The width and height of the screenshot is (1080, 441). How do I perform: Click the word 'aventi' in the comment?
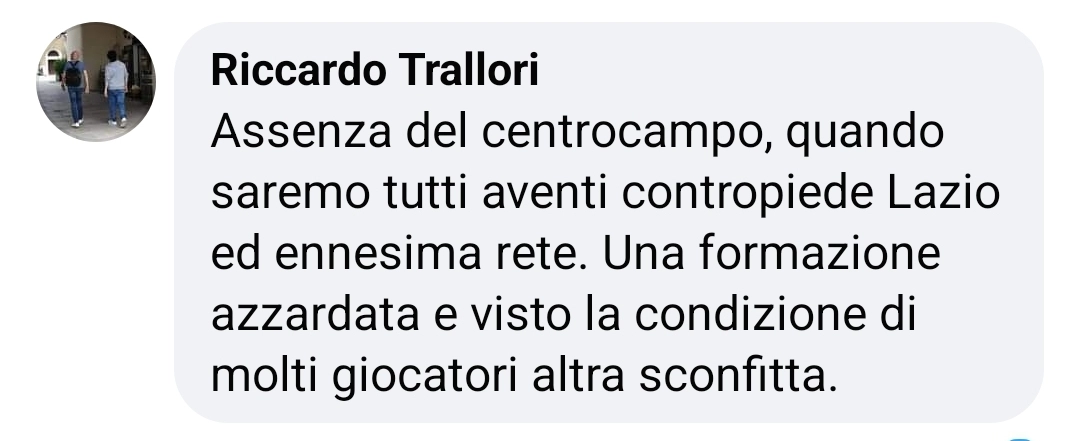click(546, 194)
